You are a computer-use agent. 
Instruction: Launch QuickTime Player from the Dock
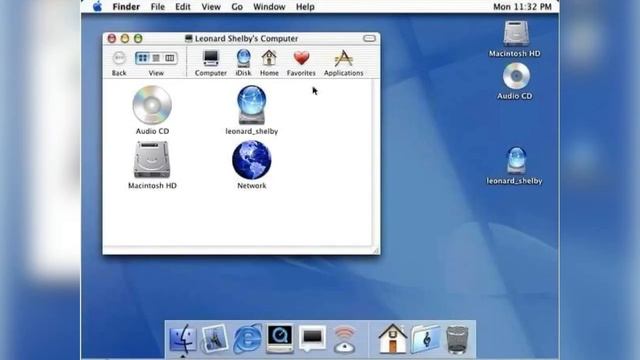pyautogui.click(x=280, y=338)
